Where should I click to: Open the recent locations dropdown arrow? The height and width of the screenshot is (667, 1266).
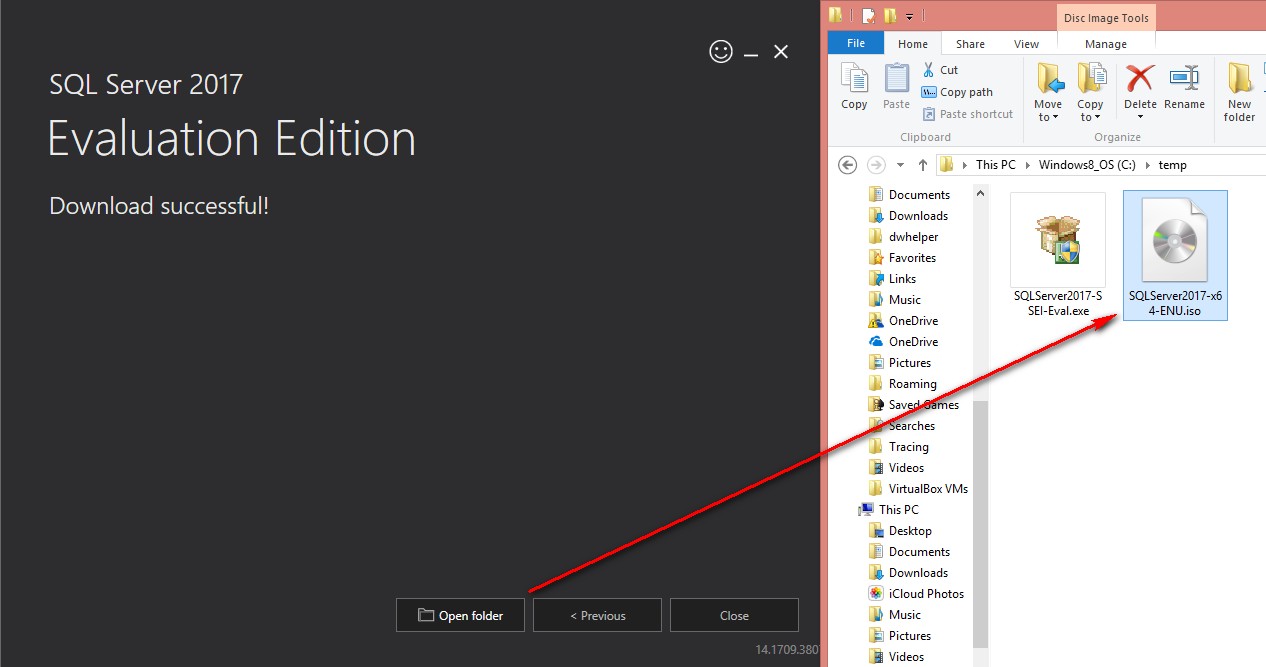click(x=900, y=165)
